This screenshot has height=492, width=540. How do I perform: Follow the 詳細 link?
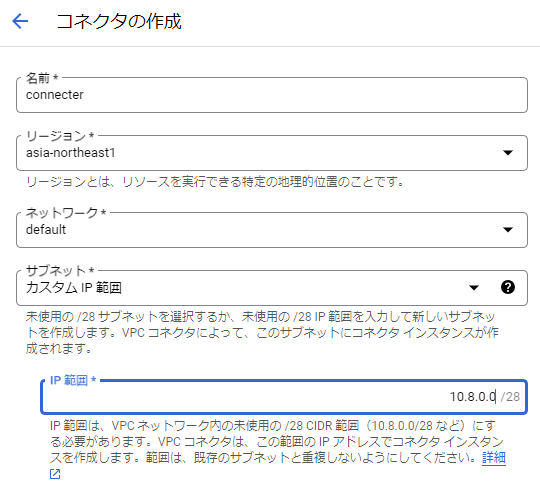(x=494, y=458)
